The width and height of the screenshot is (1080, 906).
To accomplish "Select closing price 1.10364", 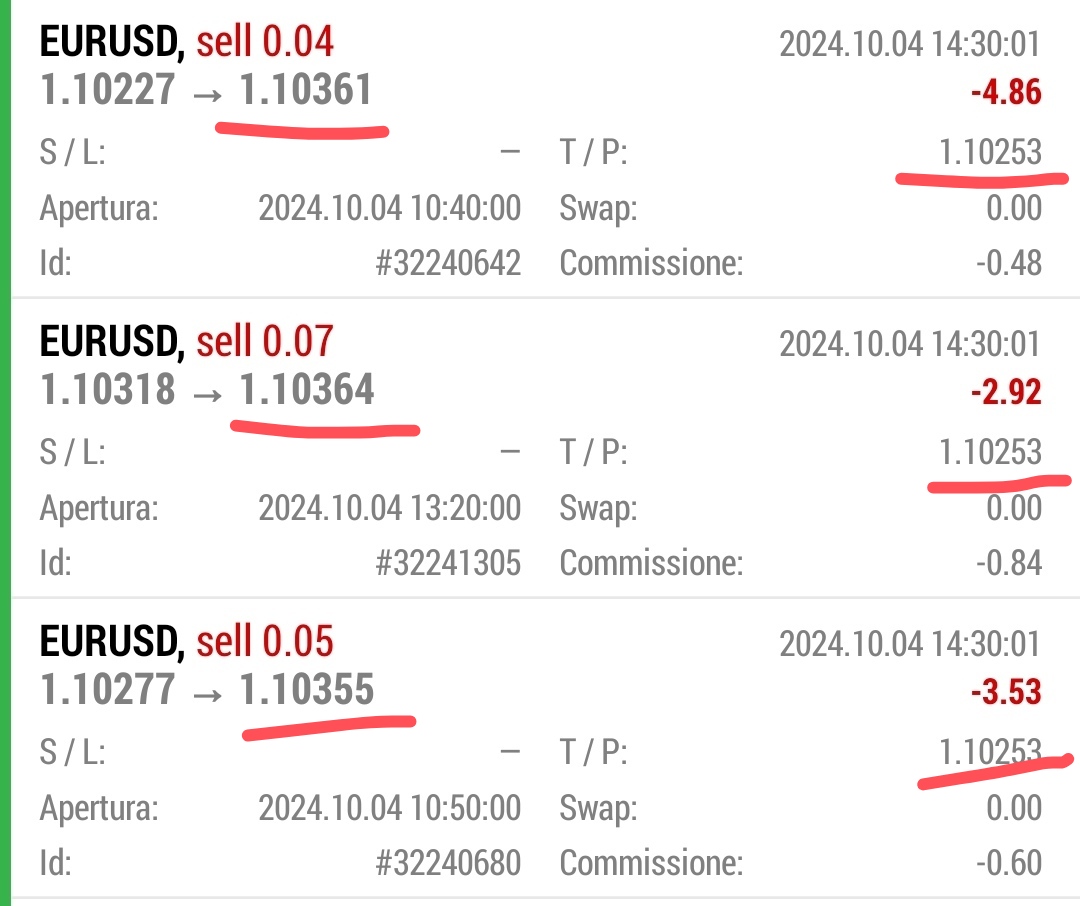I will click(306, 390).
